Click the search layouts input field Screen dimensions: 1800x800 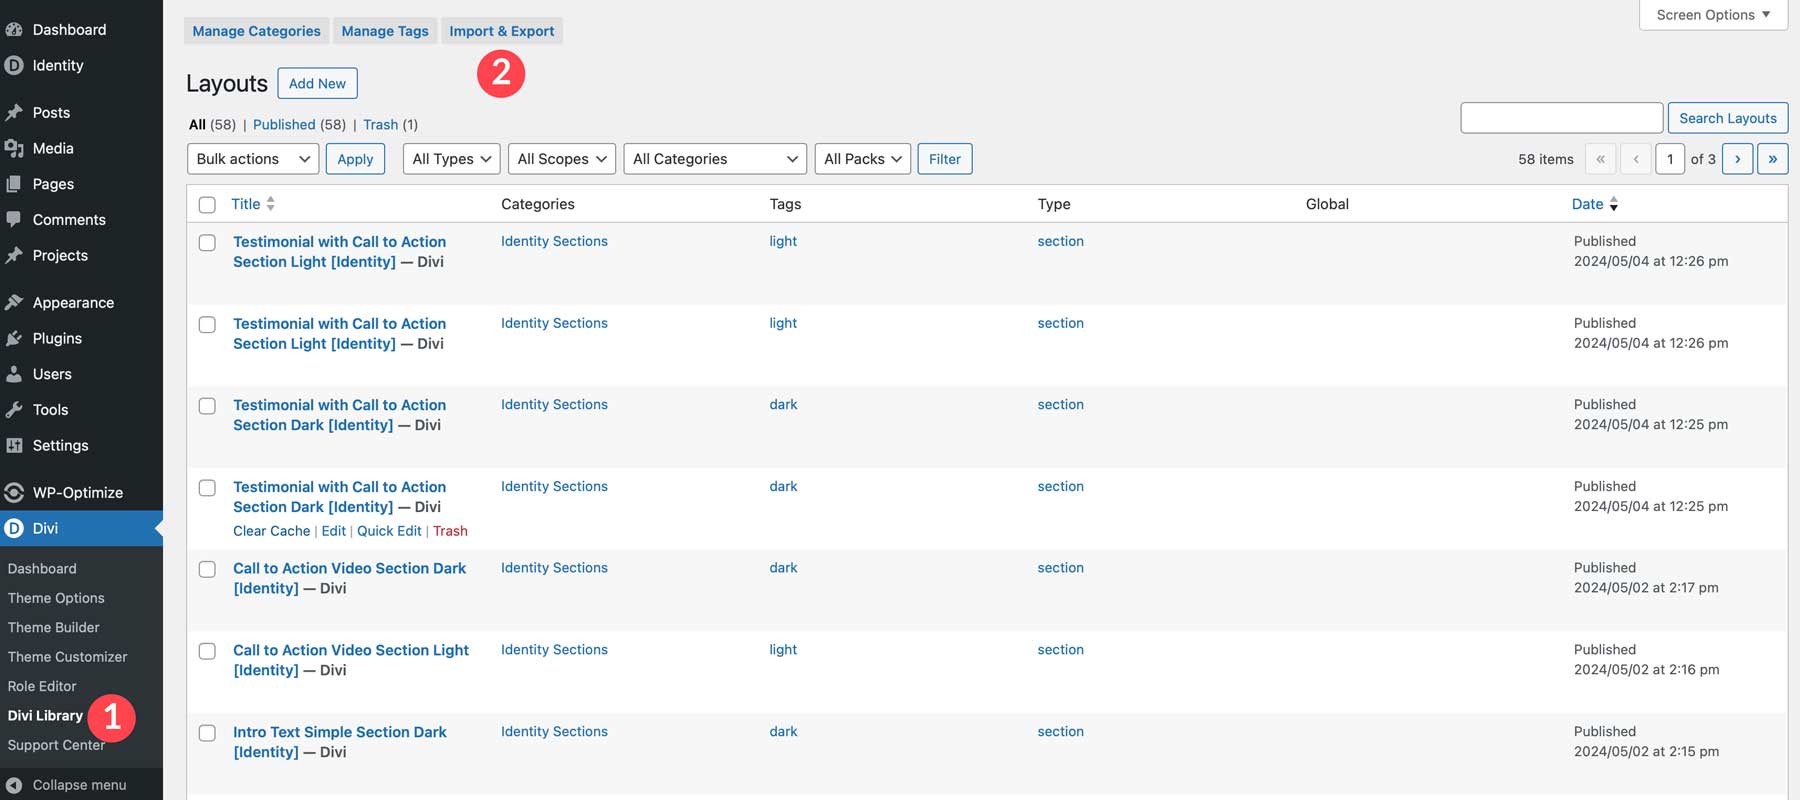1561,118
